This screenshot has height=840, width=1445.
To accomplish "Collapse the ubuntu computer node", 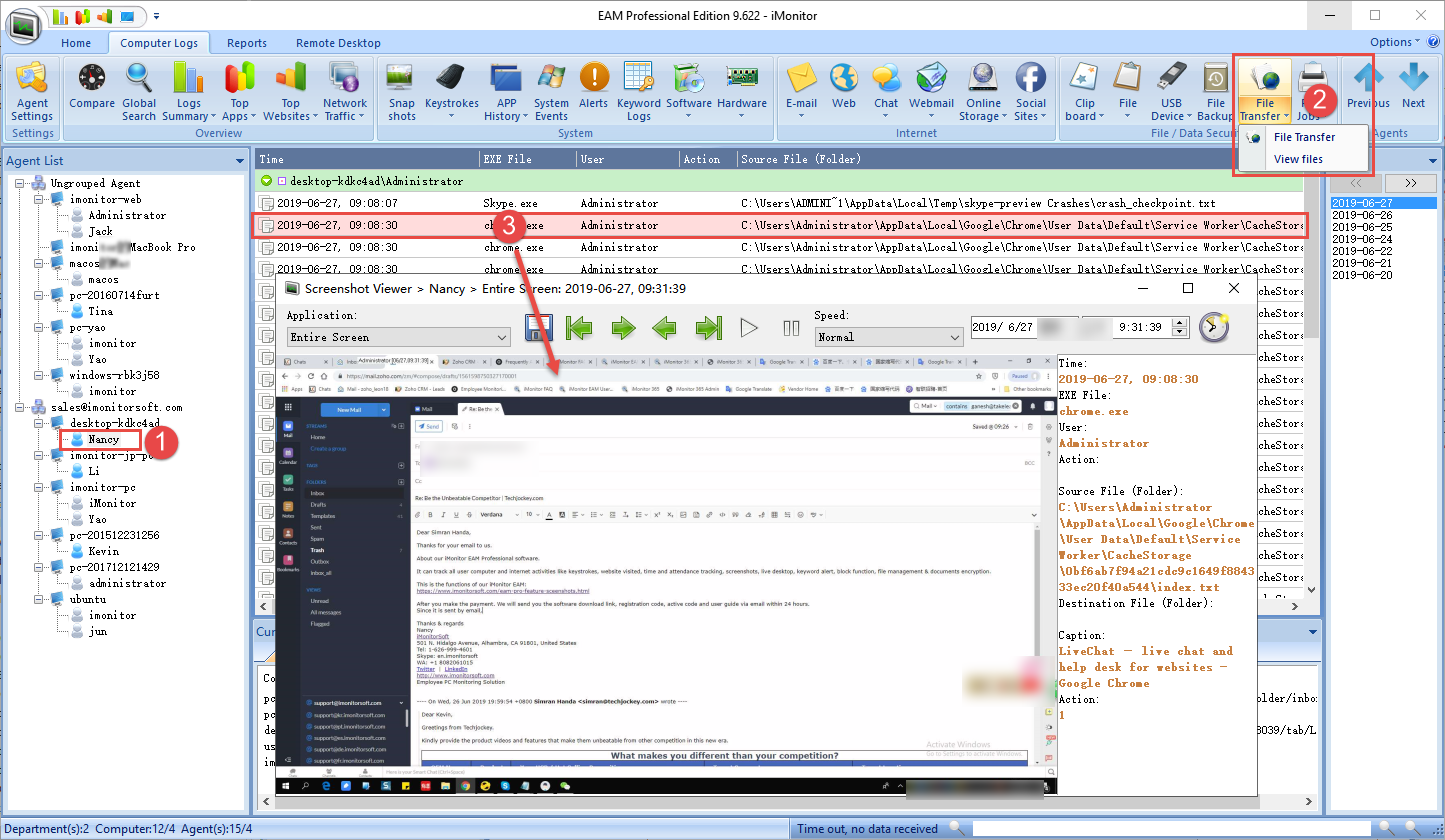I will [39, 599].
